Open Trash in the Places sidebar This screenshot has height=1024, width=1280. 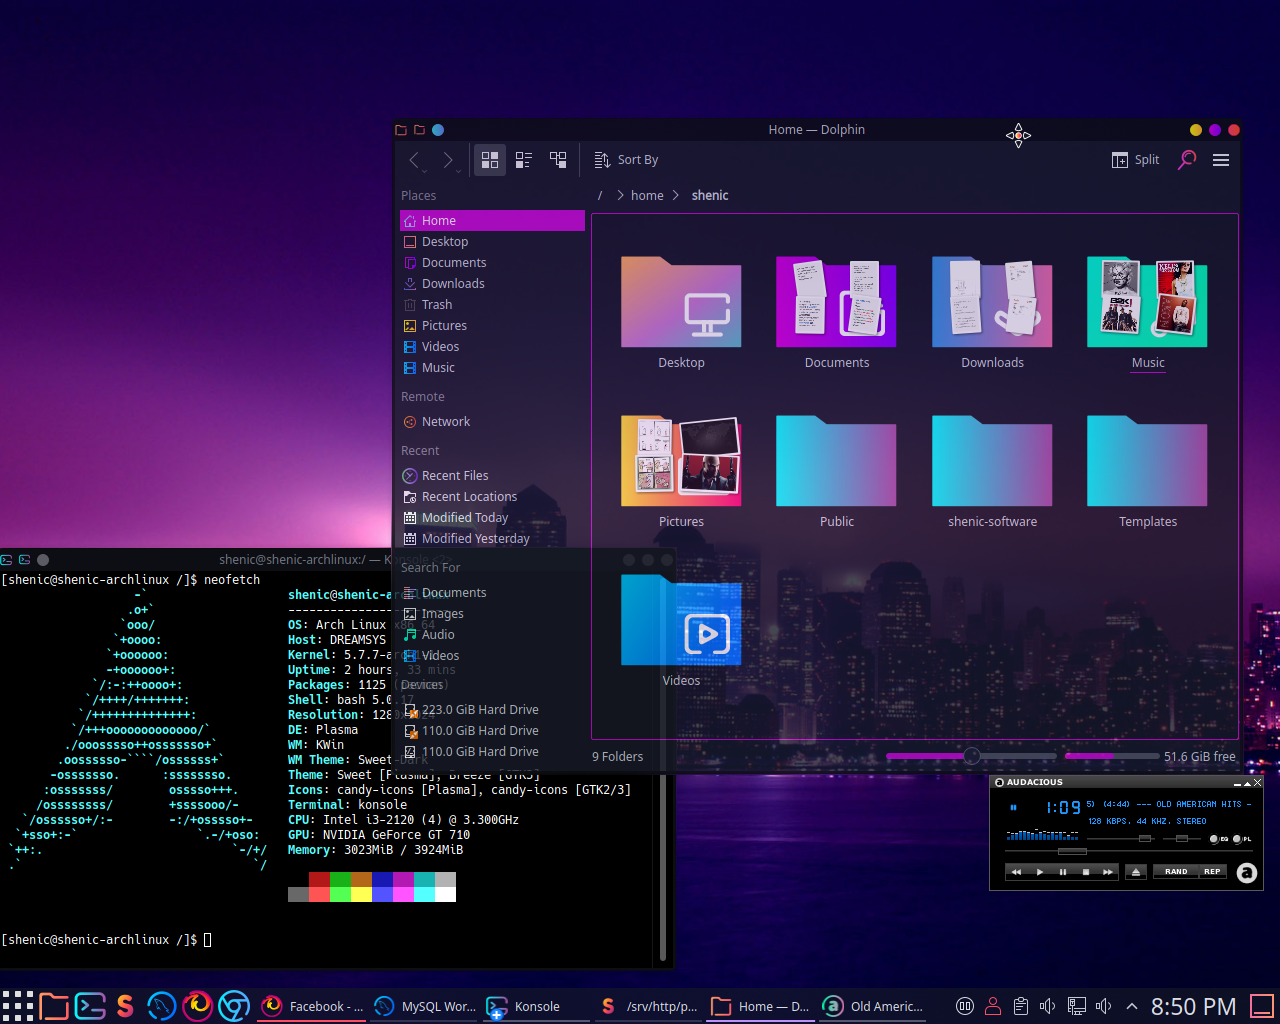(x=492, y=305)
